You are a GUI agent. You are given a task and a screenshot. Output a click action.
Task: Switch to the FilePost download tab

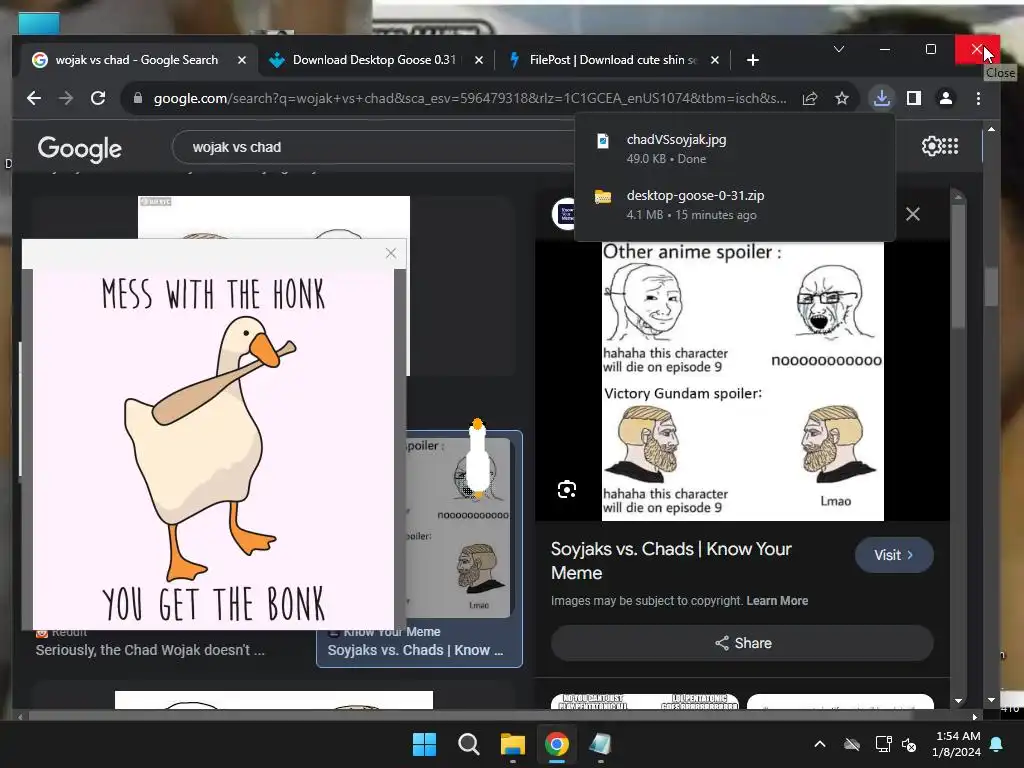(611, 60)
